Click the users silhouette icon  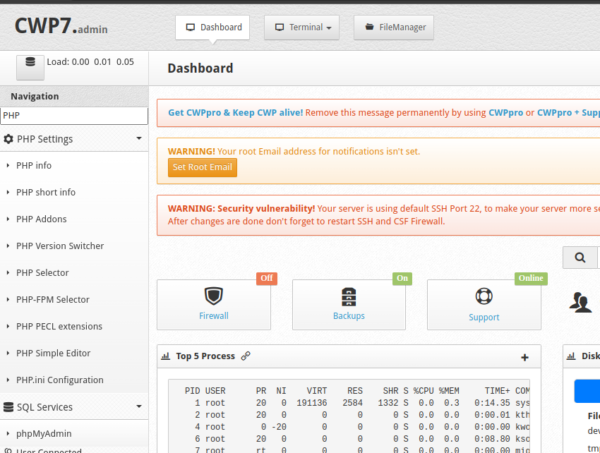coord(580,302)
